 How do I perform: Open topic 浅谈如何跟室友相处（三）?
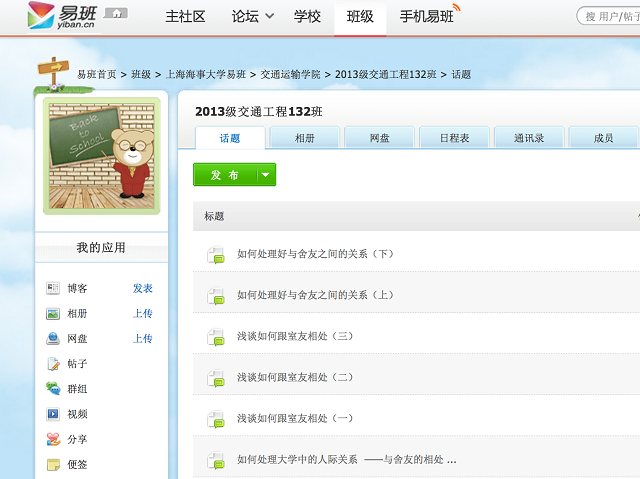(295, 336)
